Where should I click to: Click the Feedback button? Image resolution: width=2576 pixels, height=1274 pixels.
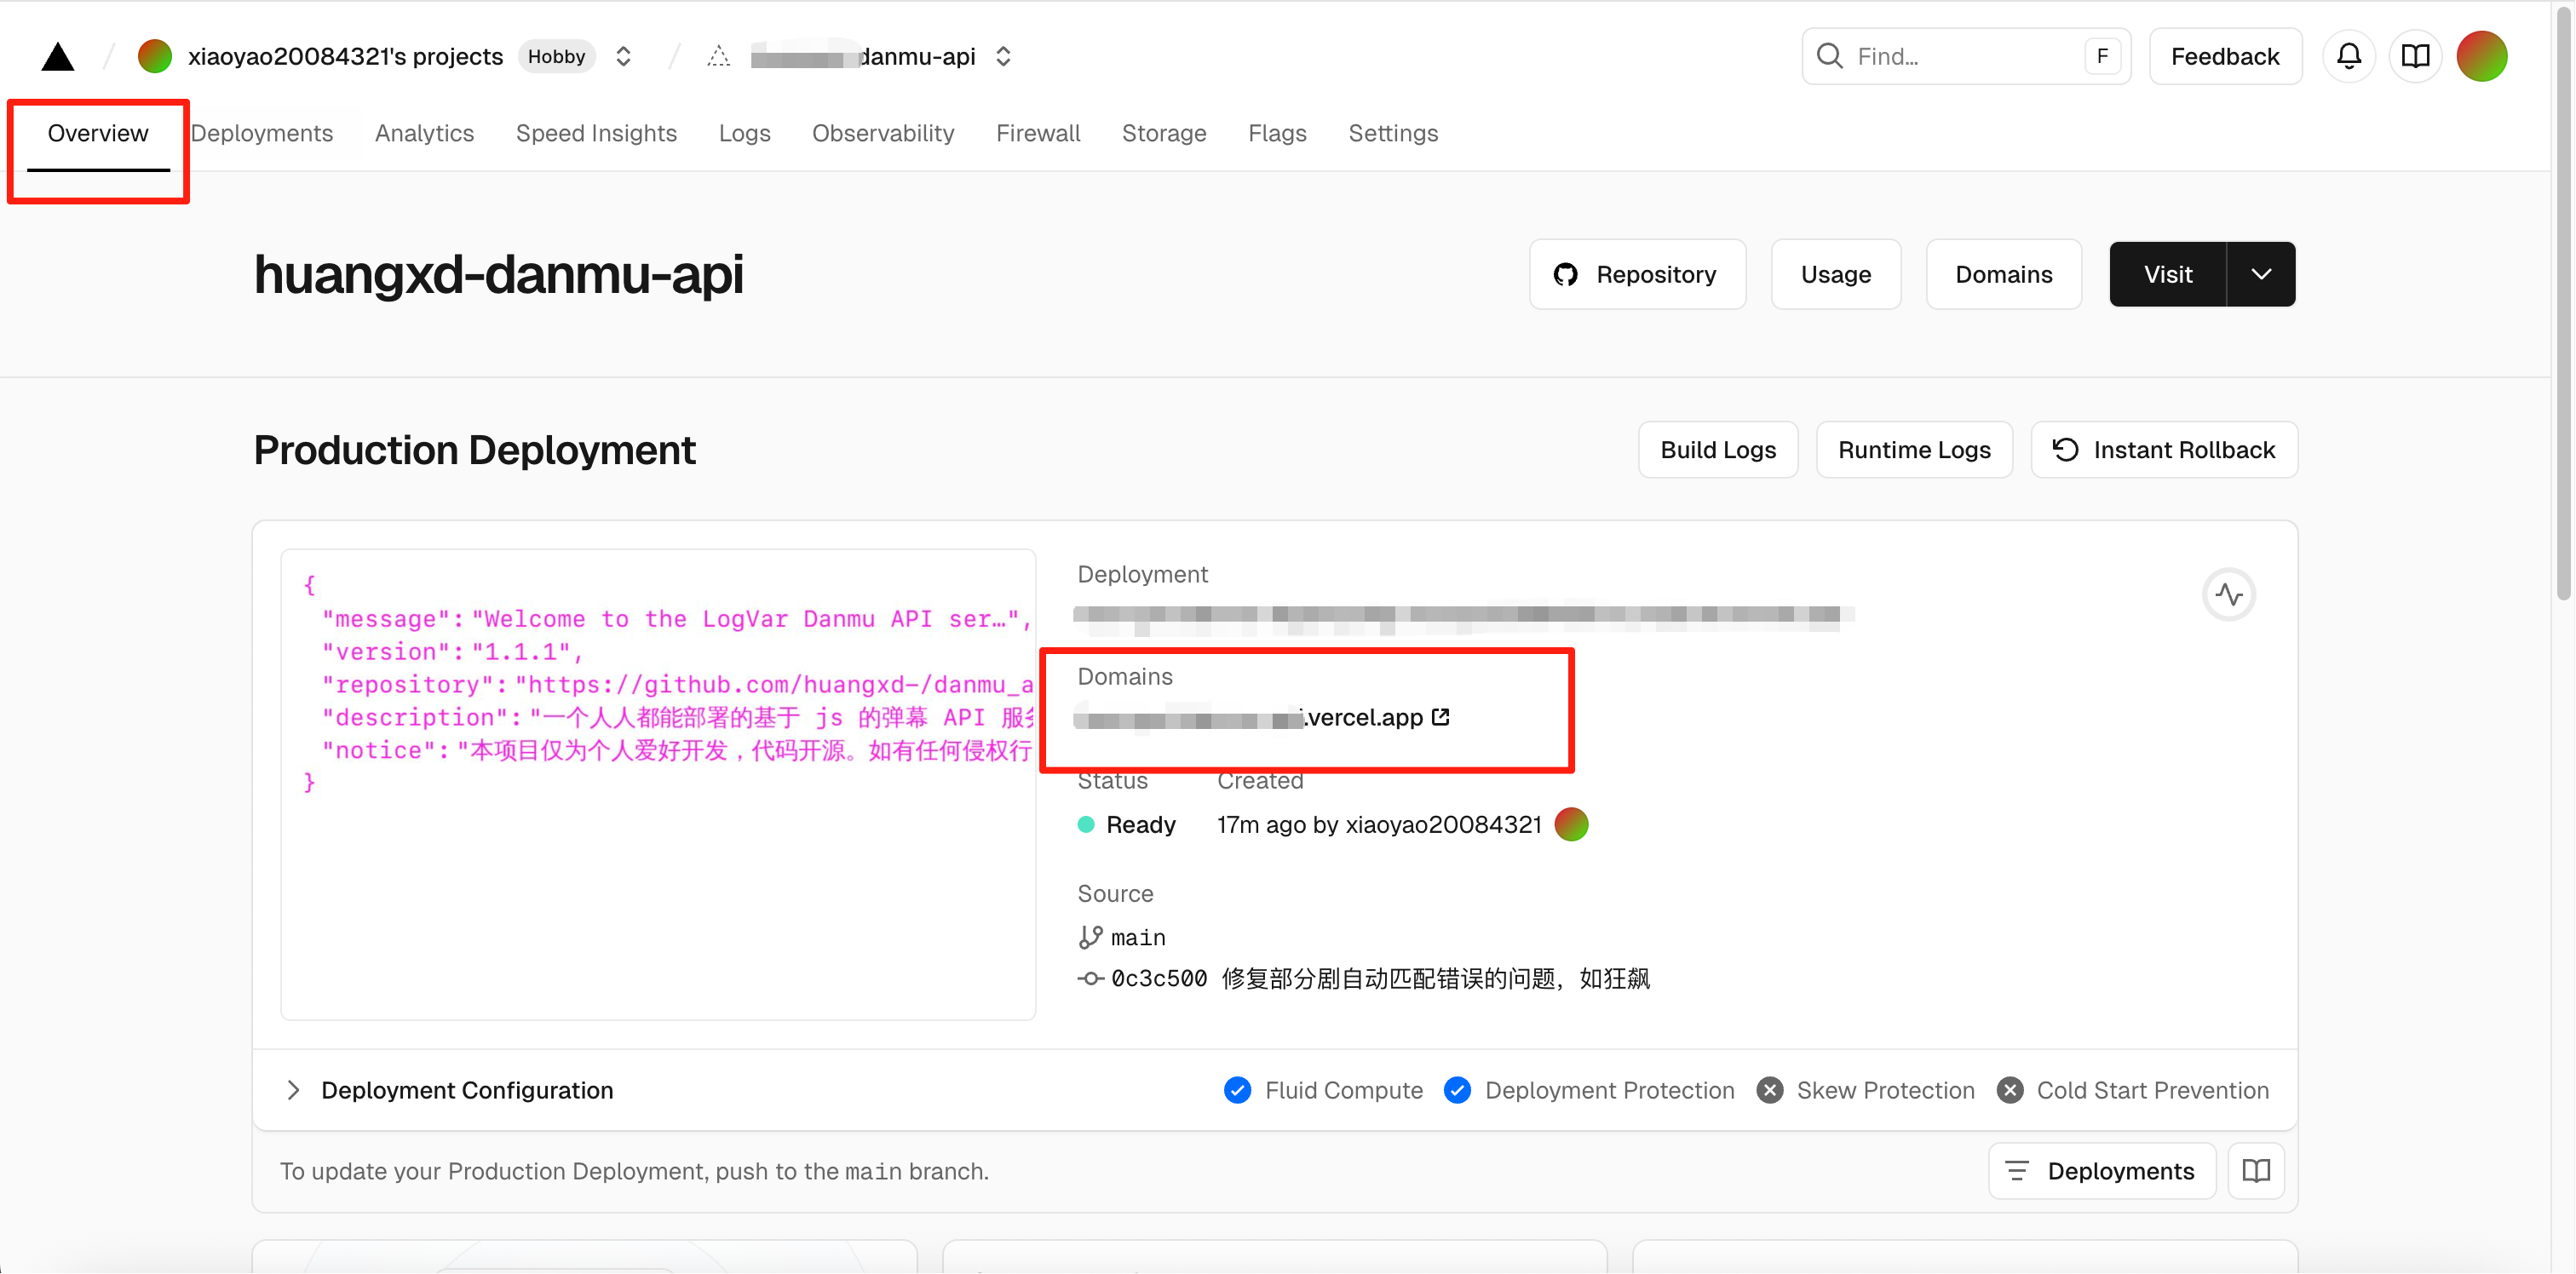tap(2224, 56)
